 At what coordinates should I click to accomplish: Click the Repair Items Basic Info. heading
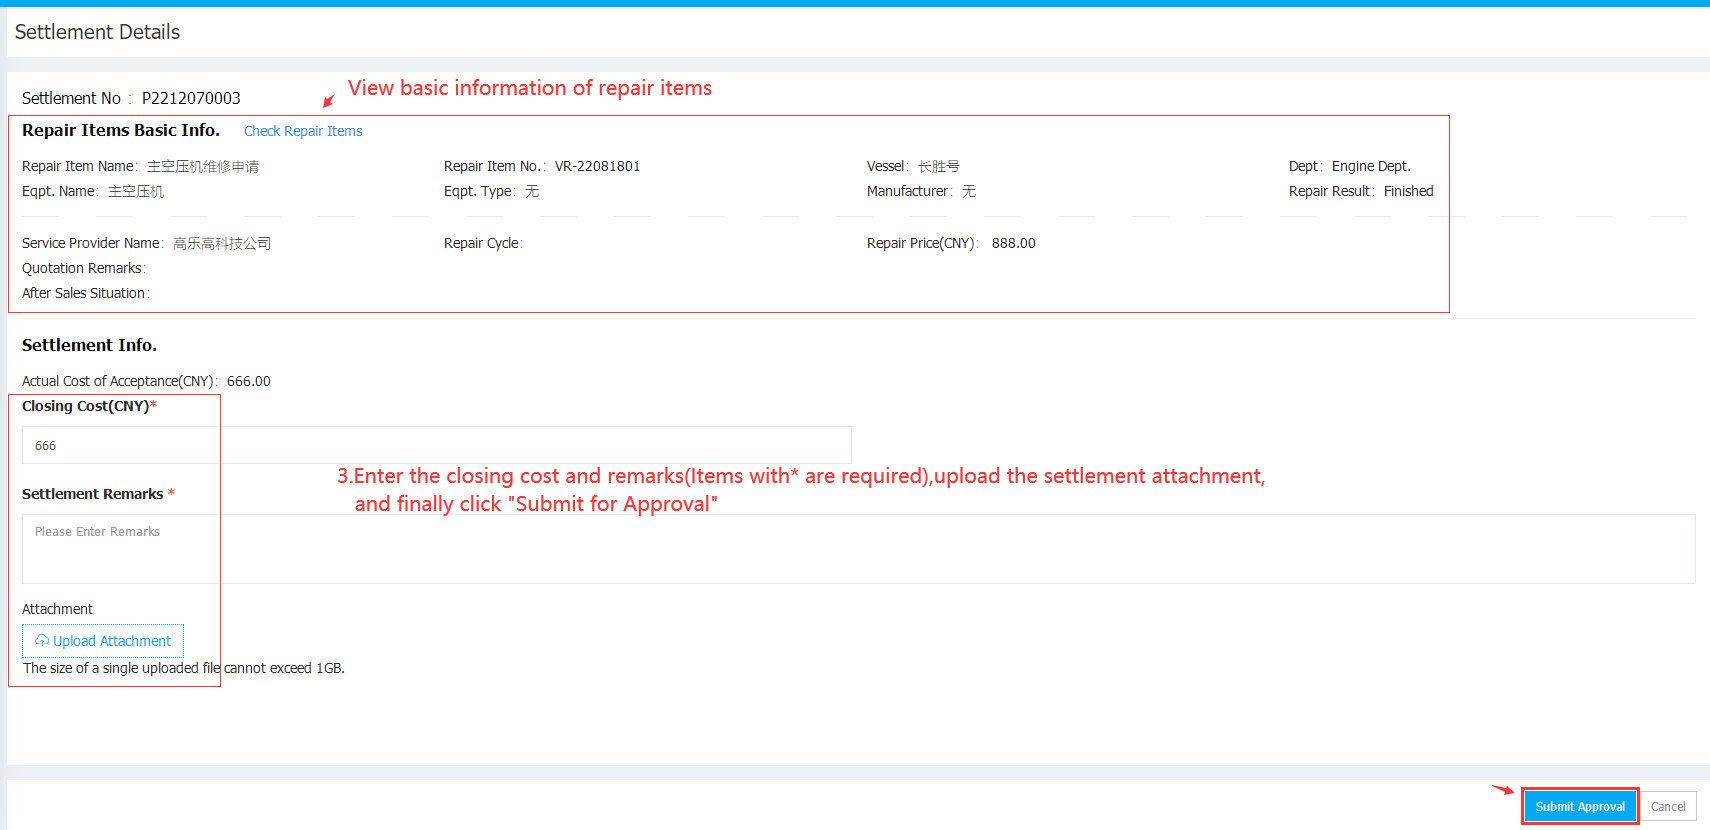pos(121,130)
